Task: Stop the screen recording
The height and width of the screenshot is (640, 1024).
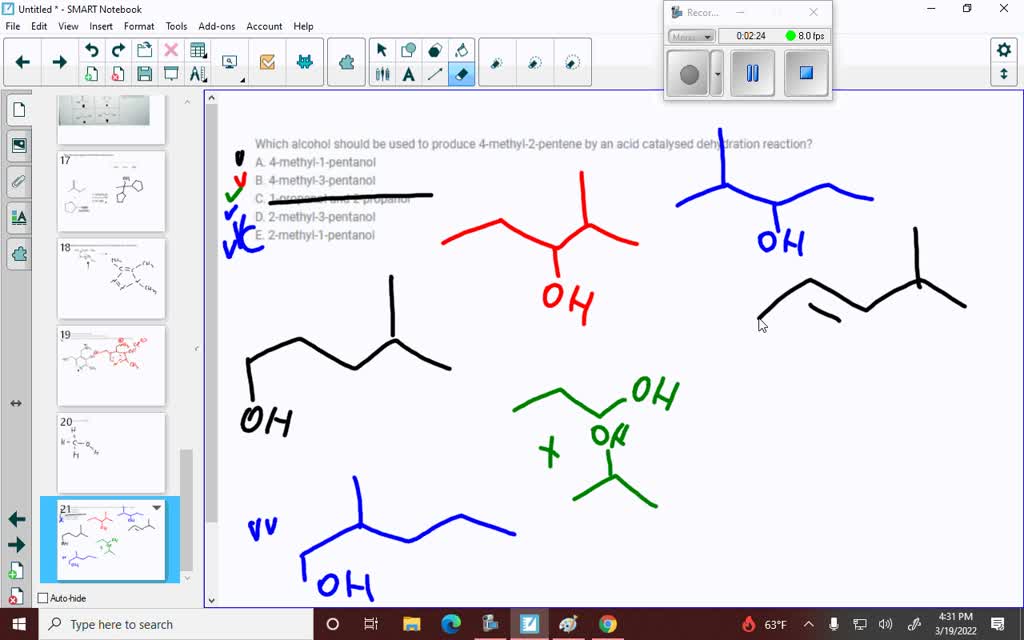Action: 806,73
